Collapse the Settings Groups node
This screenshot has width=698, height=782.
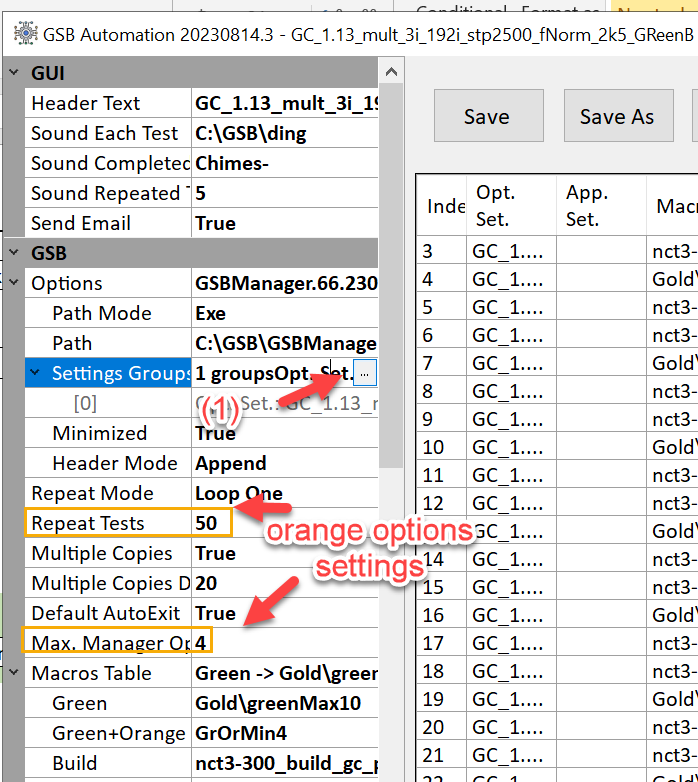36,373
